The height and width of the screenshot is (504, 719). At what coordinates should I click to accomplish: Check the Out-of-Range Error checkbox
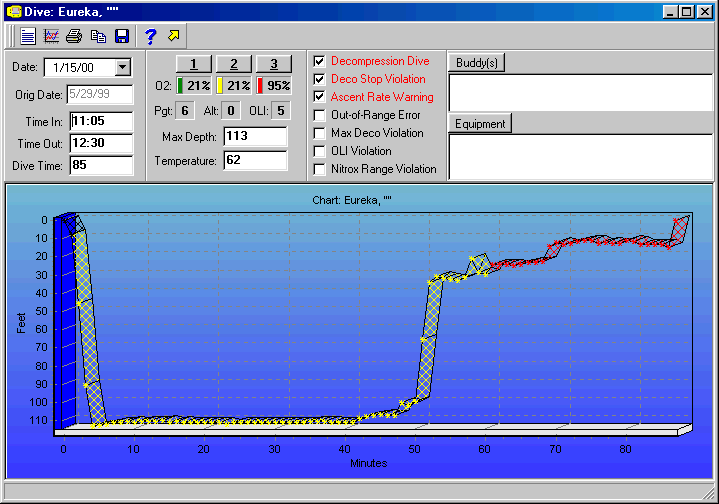[x=319, y=115]
